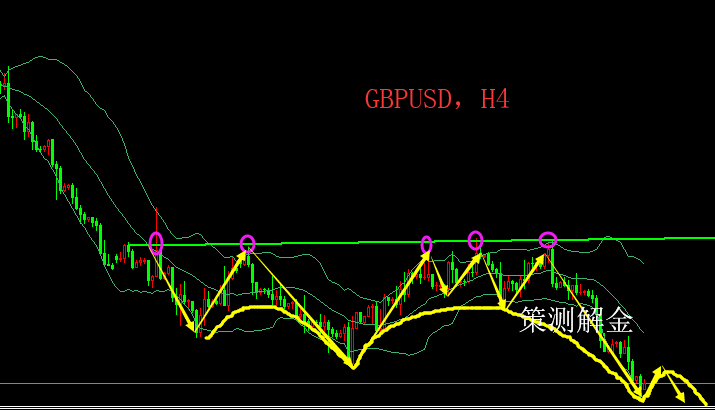
Task: Click the white 策测解金 watermark text
Action: [577, 320]
